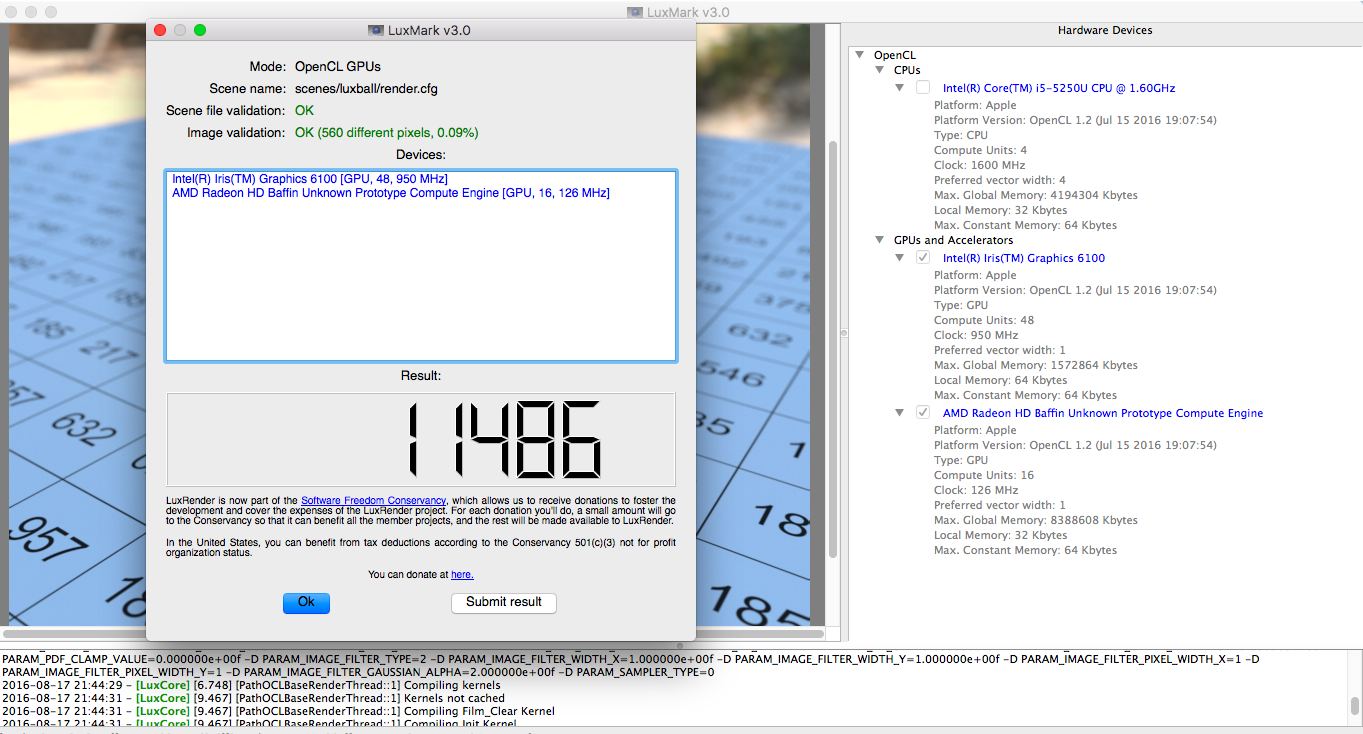This screenshot has width=1363, height=734.
Task: Select the Intel Core i5-5250U CPU label
Action: click(1059, 88)
